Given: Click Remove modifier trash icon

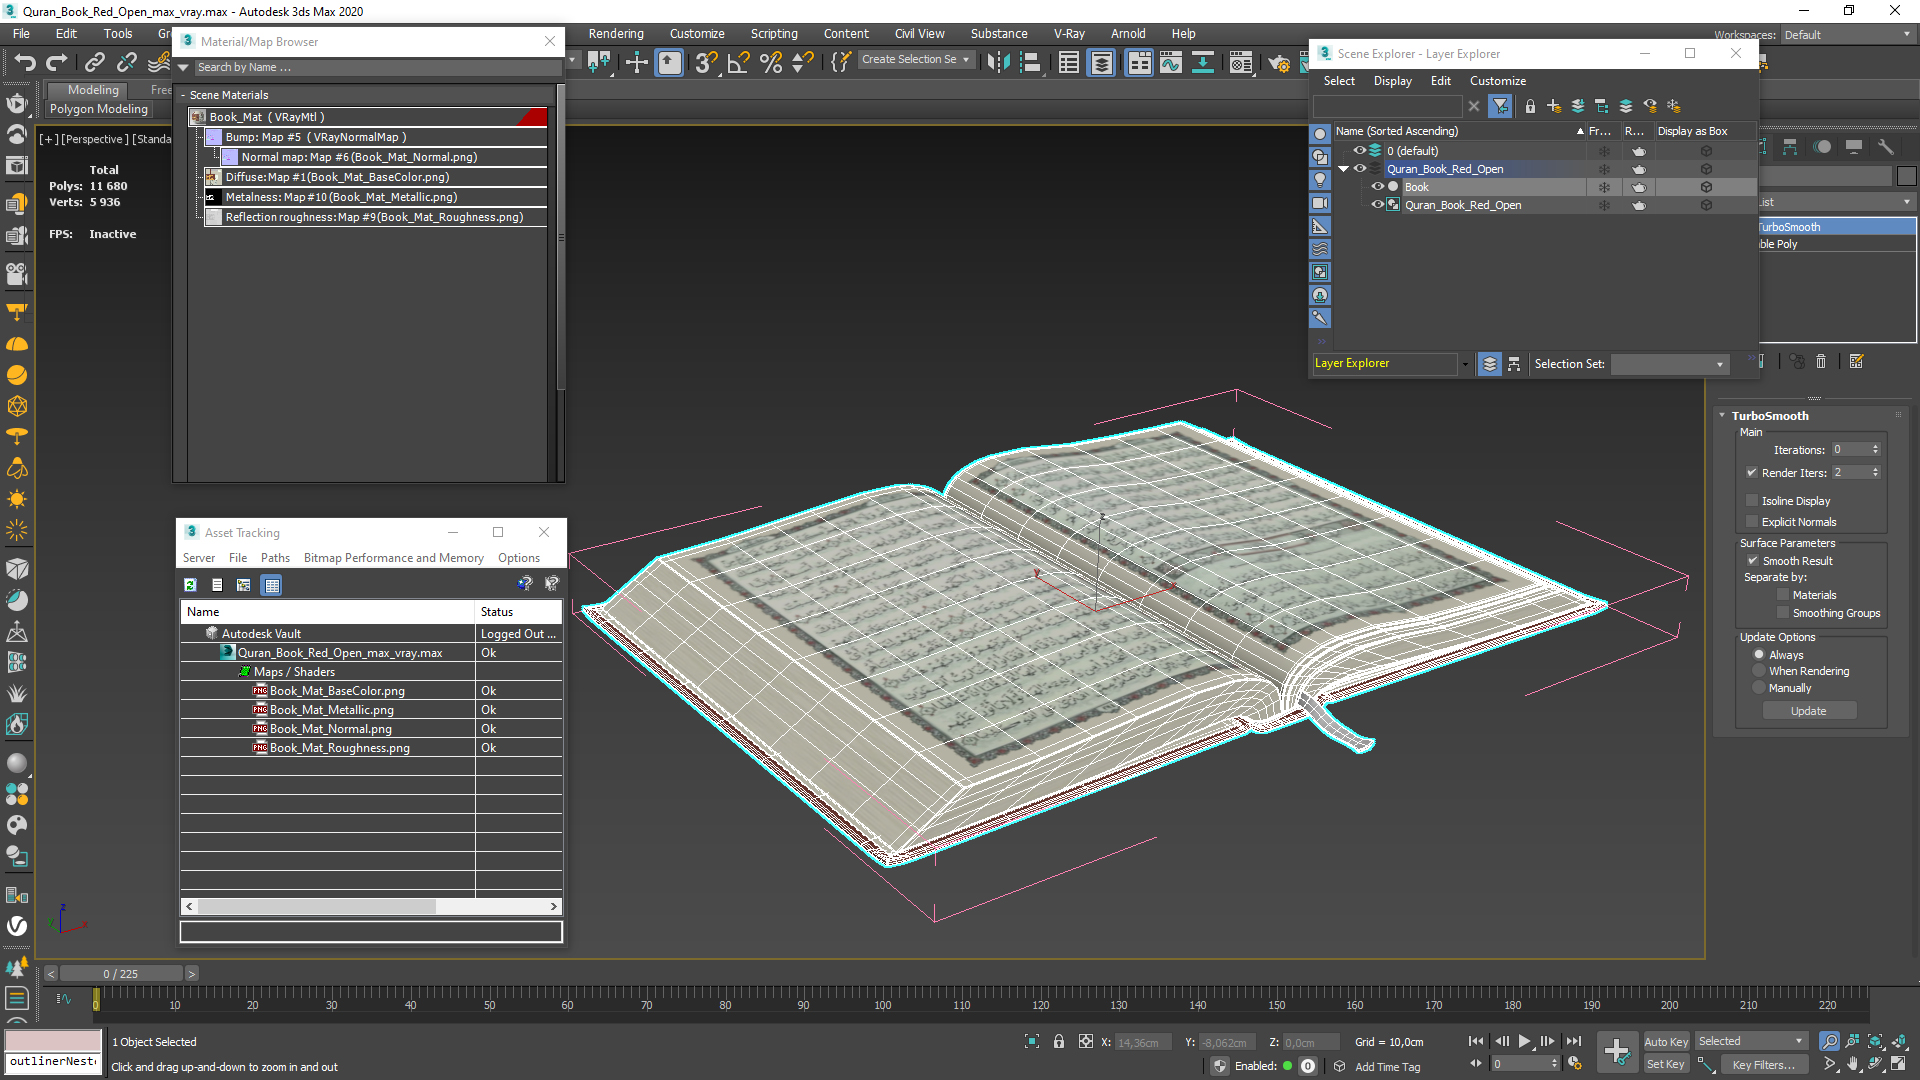Looking at the screenshot, I should 1821,362.
